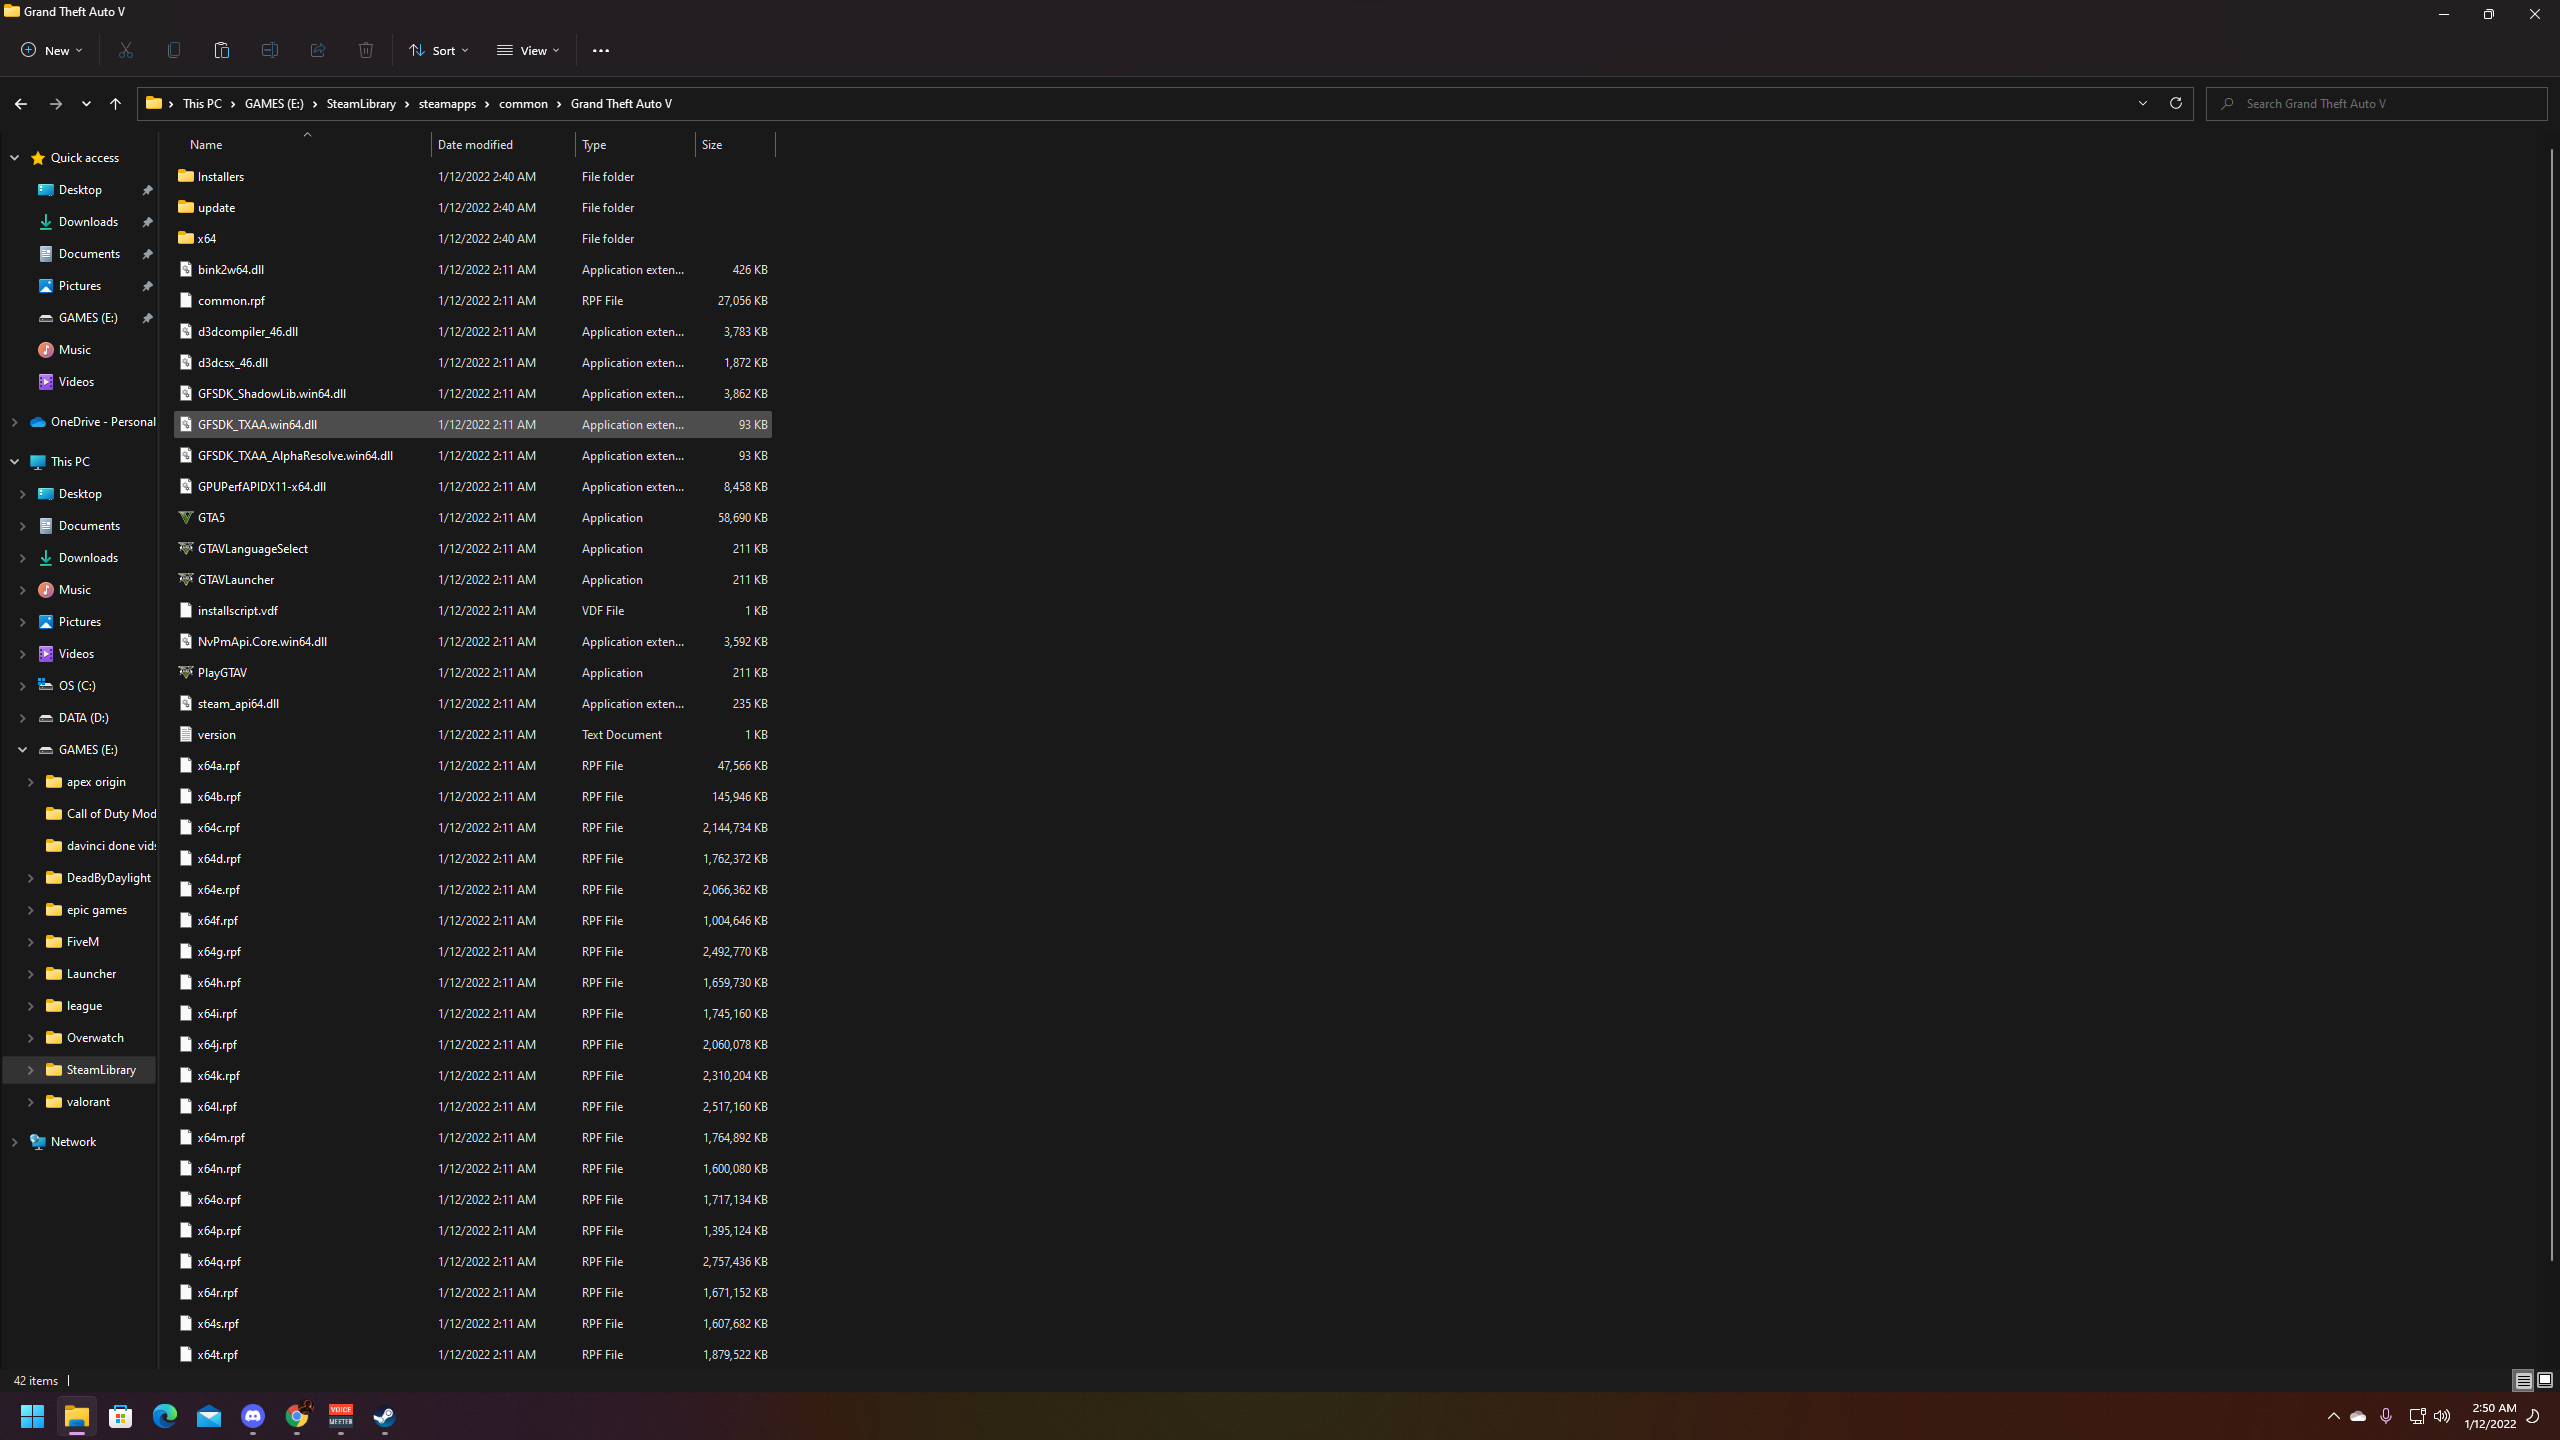Viewport: 2560px width, 1440px height.
Task: Select the version text document
Action: [x=473, y=735]
